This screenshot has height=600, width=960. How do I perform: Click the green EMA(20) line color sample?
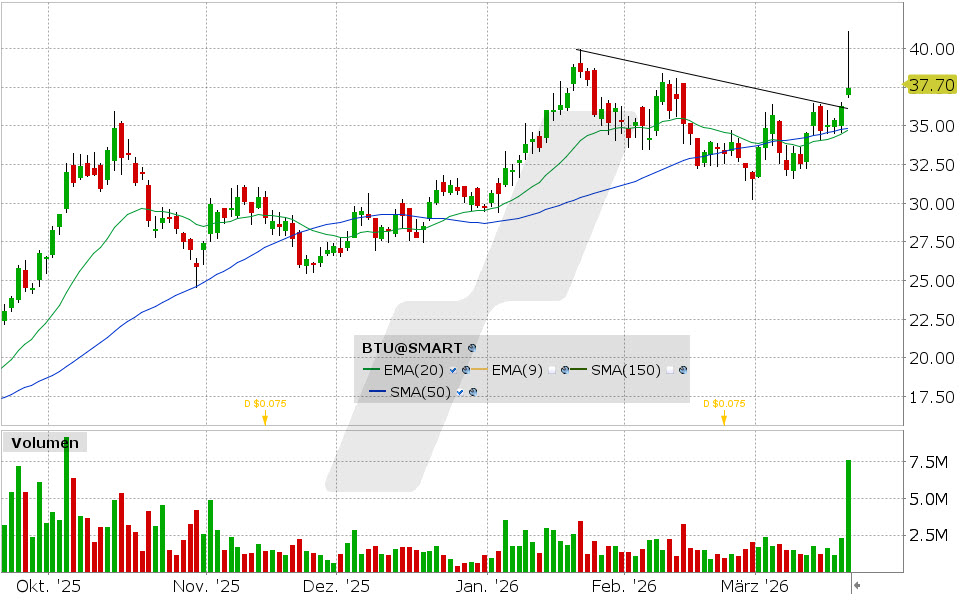[372, 370]
